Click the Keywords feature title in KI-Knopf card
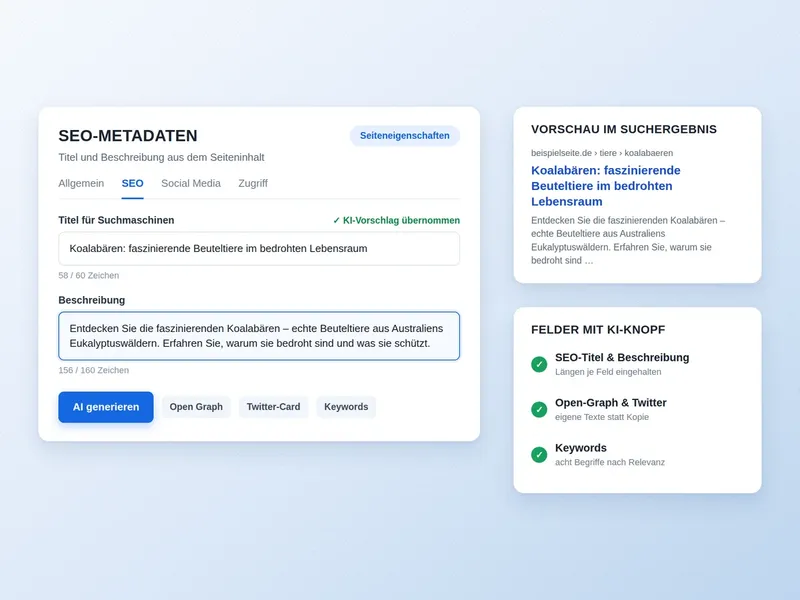The width and height of the screenshot is (800, 600). pyautogui.click(x=581, y=448)
